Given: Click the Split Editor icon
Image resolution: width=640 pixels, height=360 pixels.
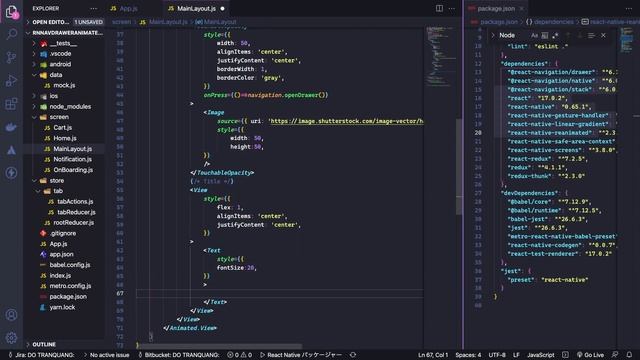Looking at the screenshot, I should pos(439,8).
